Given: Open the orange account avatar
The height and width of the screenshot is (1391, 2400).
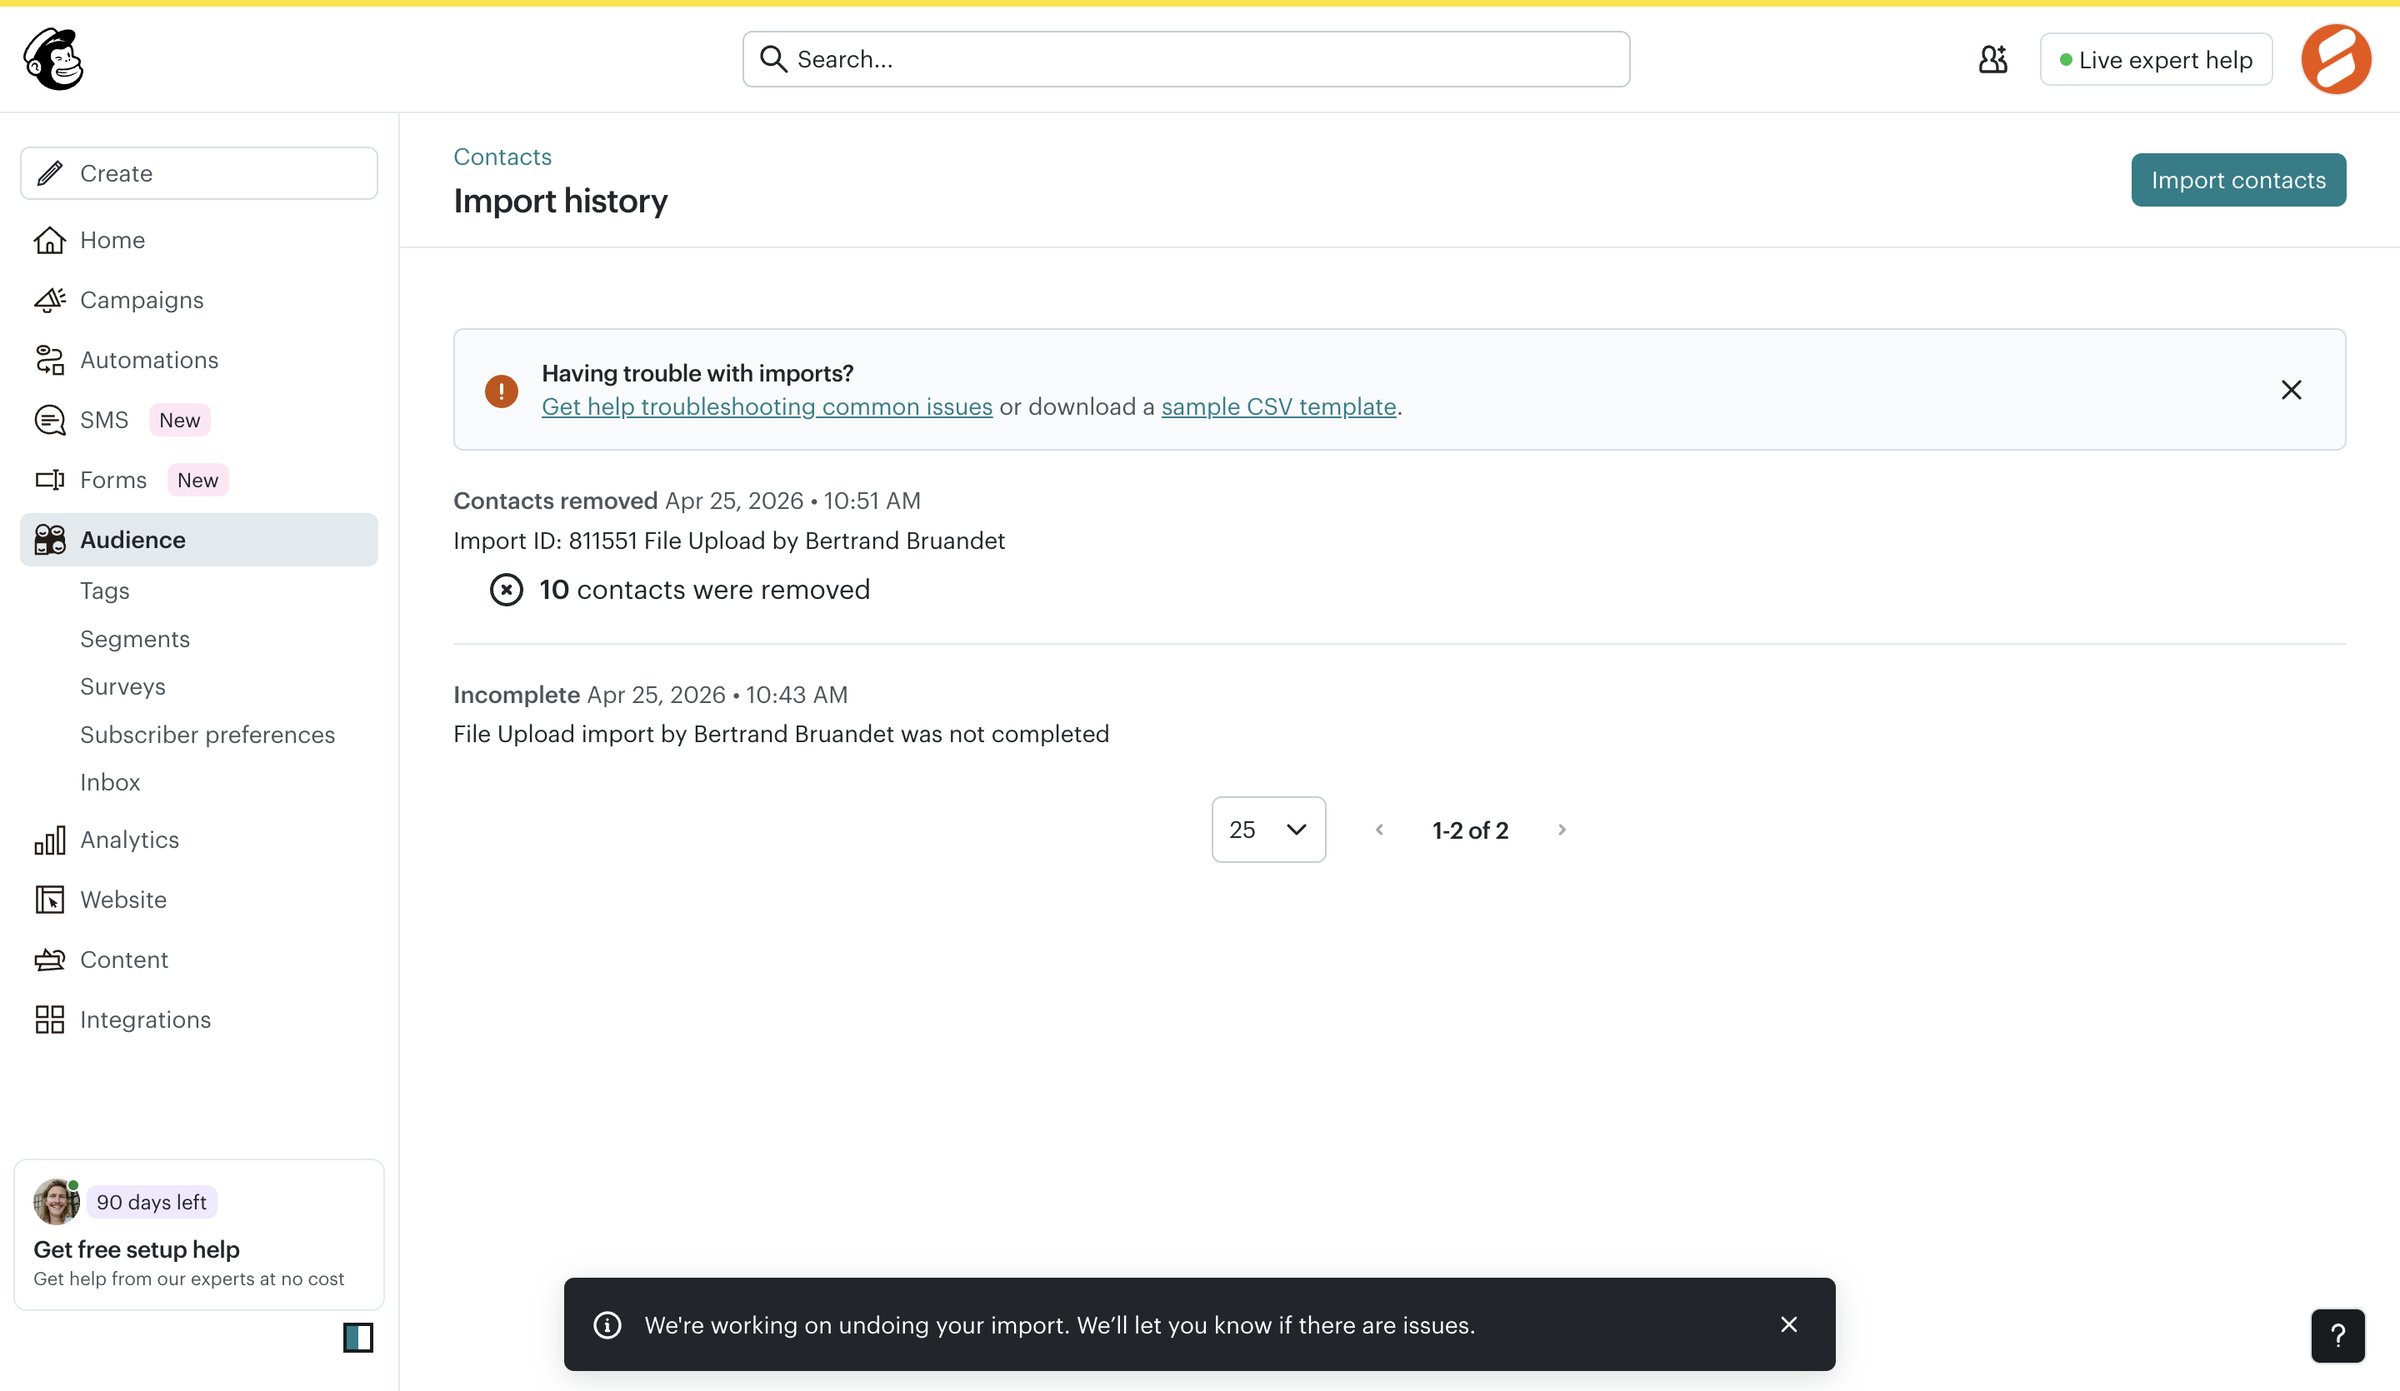Looking at the screenshot, I should tap(2336, 59).
